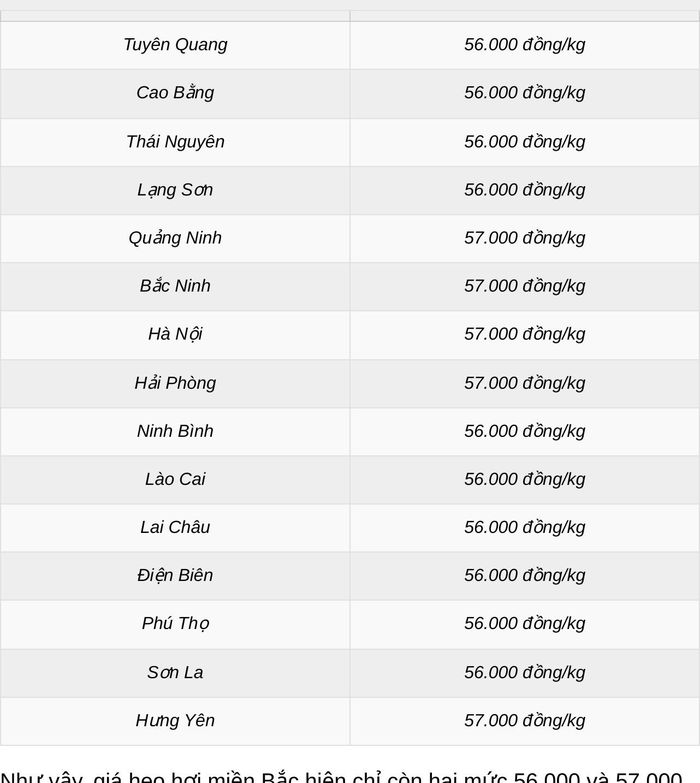Image resolution: width=700 pixels, height=783 pixels.
Task: Select the Thái Nguyên row name
Action: point(175,142)
